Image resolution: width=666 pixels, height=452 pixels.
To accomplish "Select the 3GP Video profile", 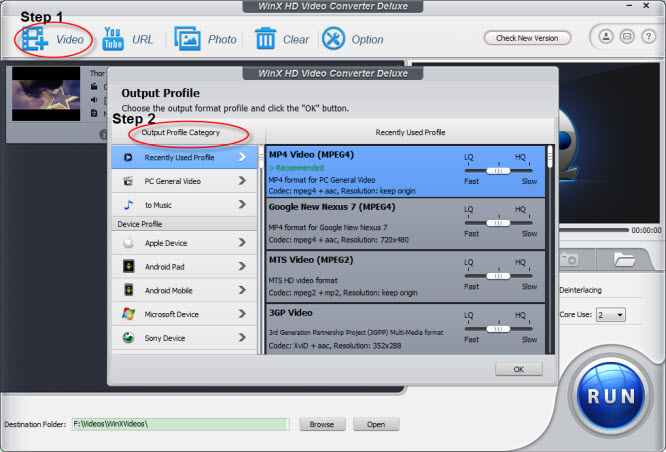I will [405, 329].
